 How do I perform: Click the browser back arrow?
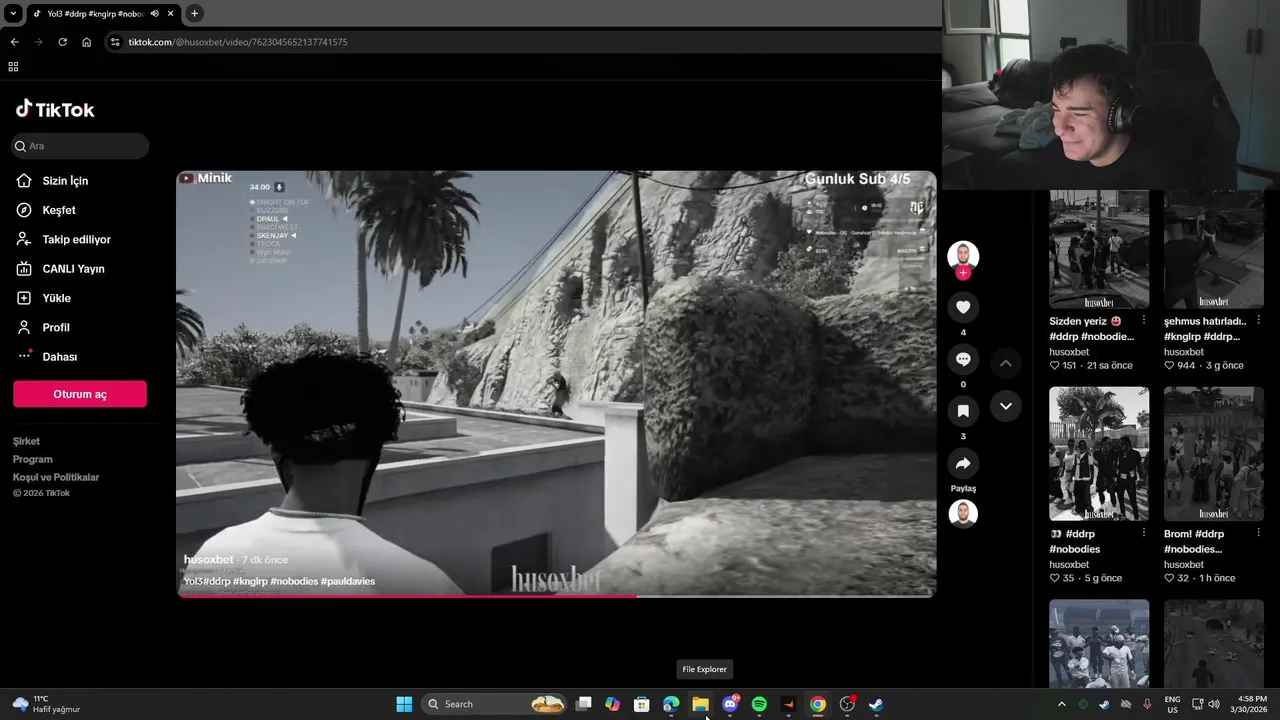coord(14,42)
